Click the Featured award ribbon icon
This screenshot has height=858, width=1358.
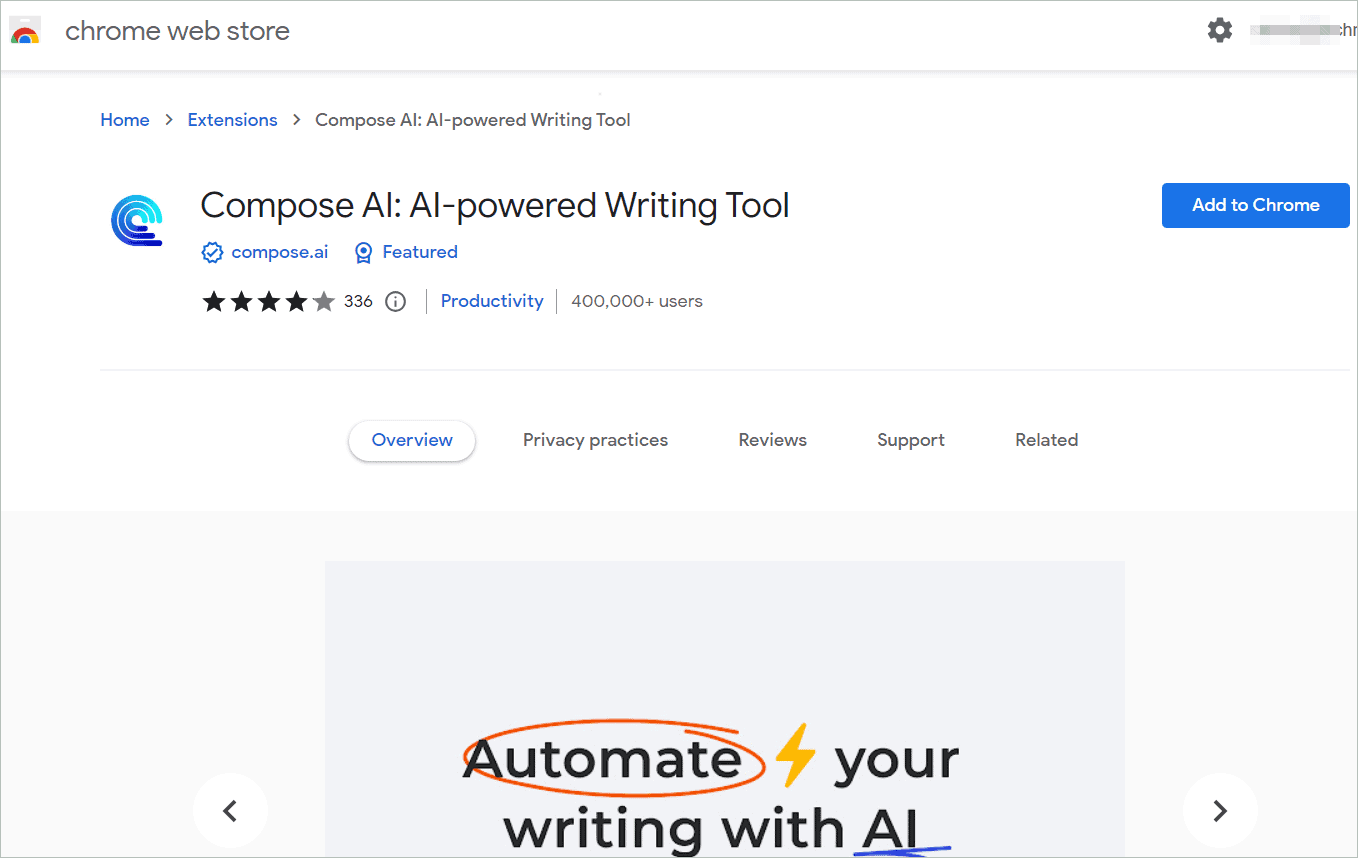pos(364,253)
